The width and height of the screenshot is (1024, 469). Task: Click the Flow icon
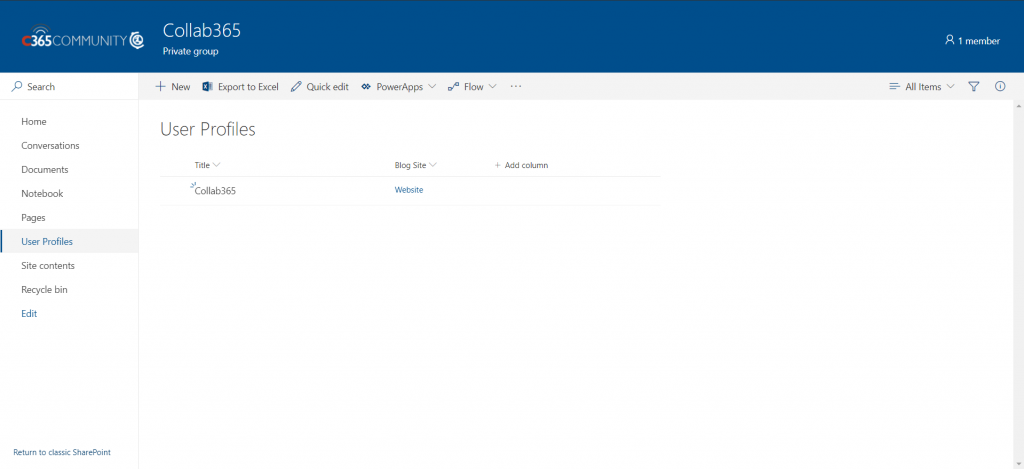pos(453,86)
